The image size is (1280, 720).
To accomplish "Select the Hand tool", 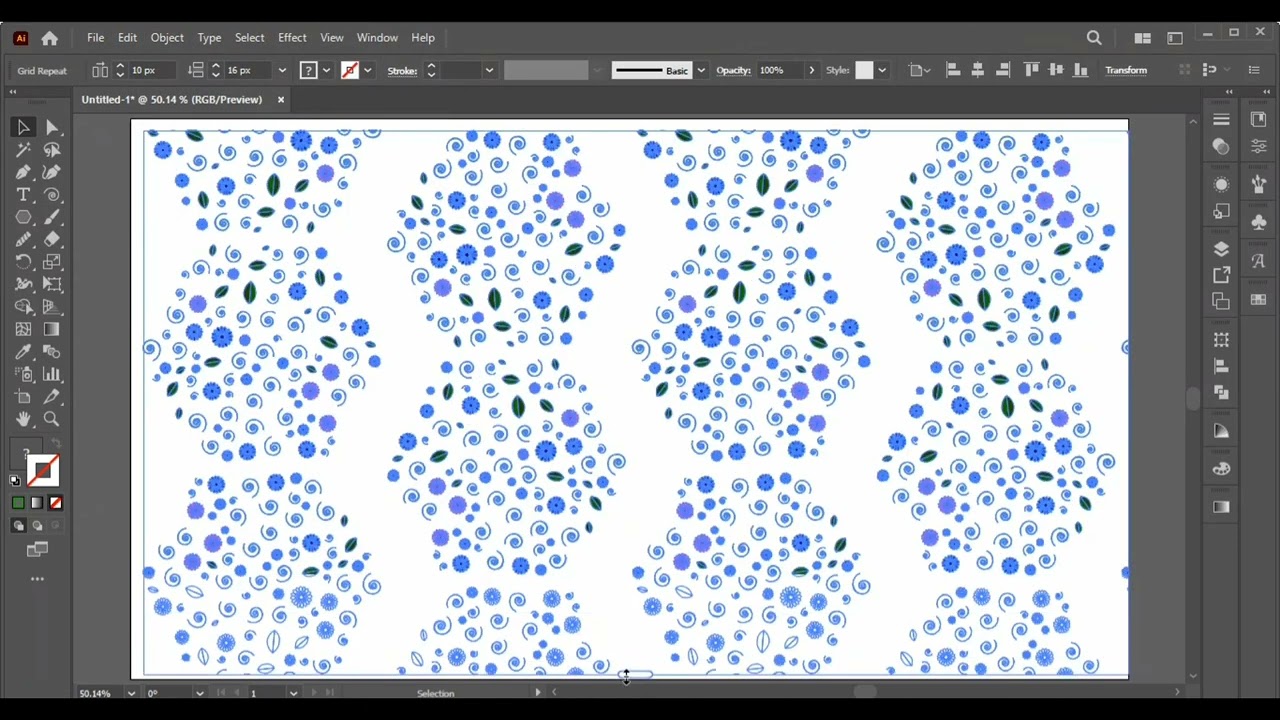I will click(x=23, y=420).
